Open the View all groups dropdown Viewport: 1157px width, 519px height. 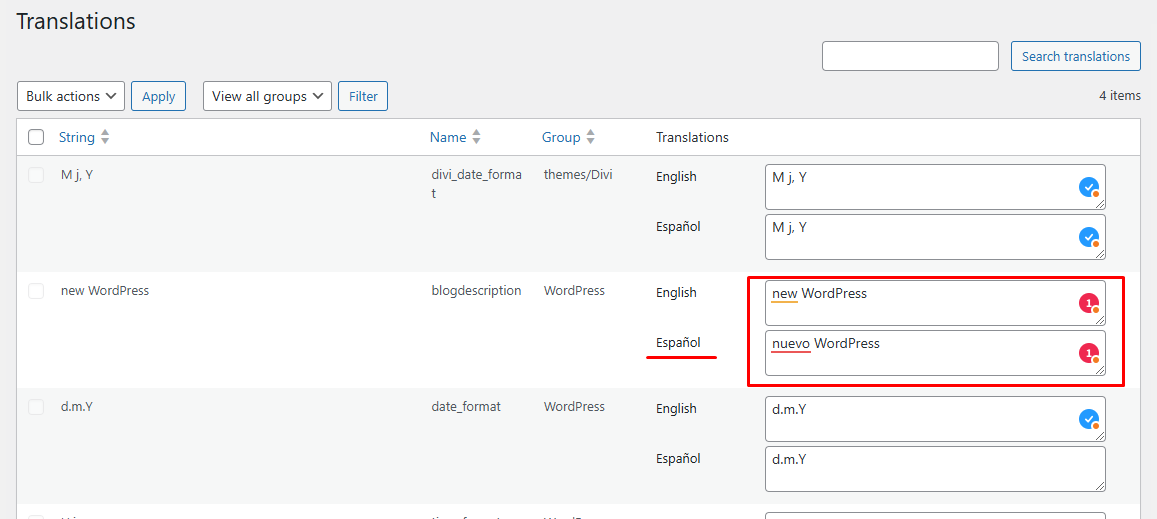[x=267, y=96]
